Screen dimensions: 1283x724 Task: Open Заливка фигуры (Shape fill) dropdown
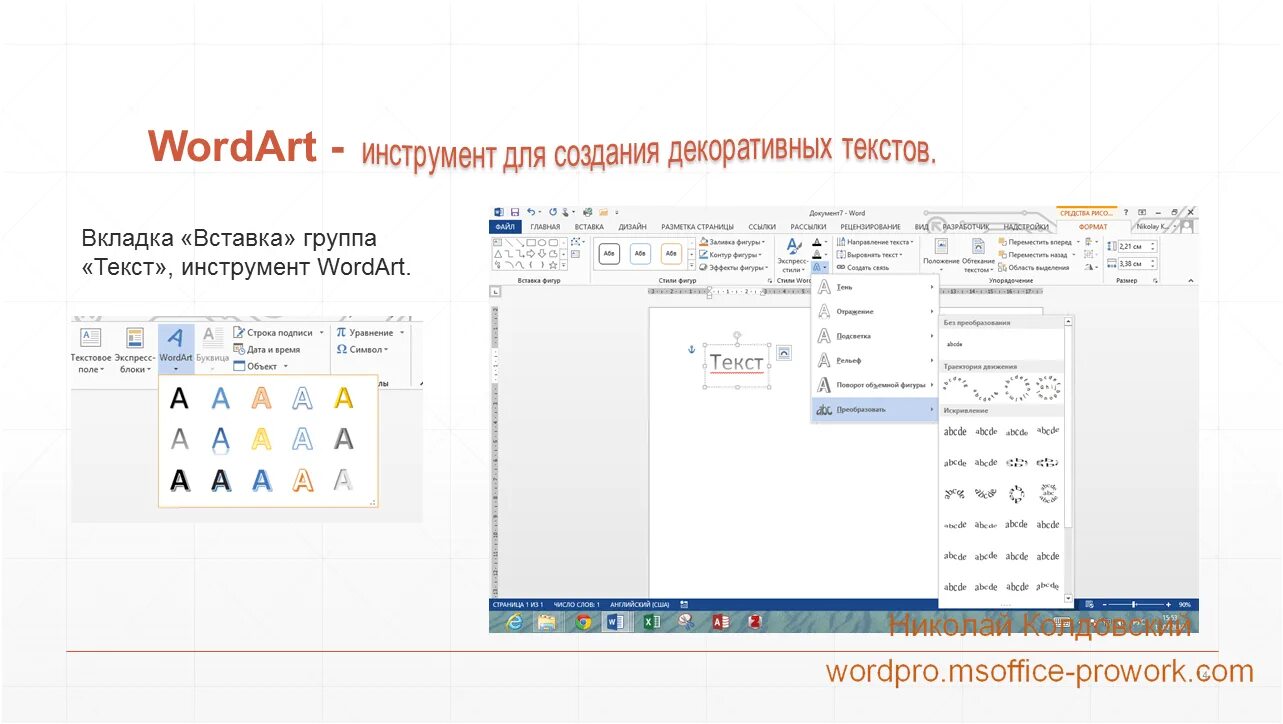[x=732, y=242]
